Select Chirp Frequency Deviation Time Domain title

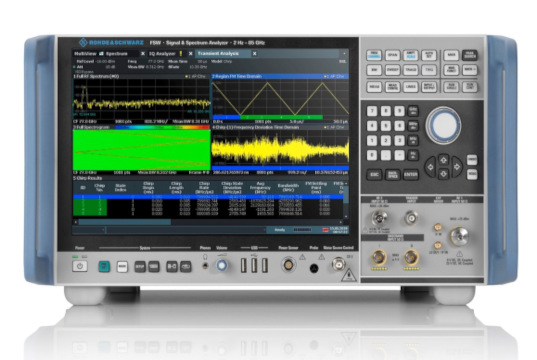[x=255, y=127]
